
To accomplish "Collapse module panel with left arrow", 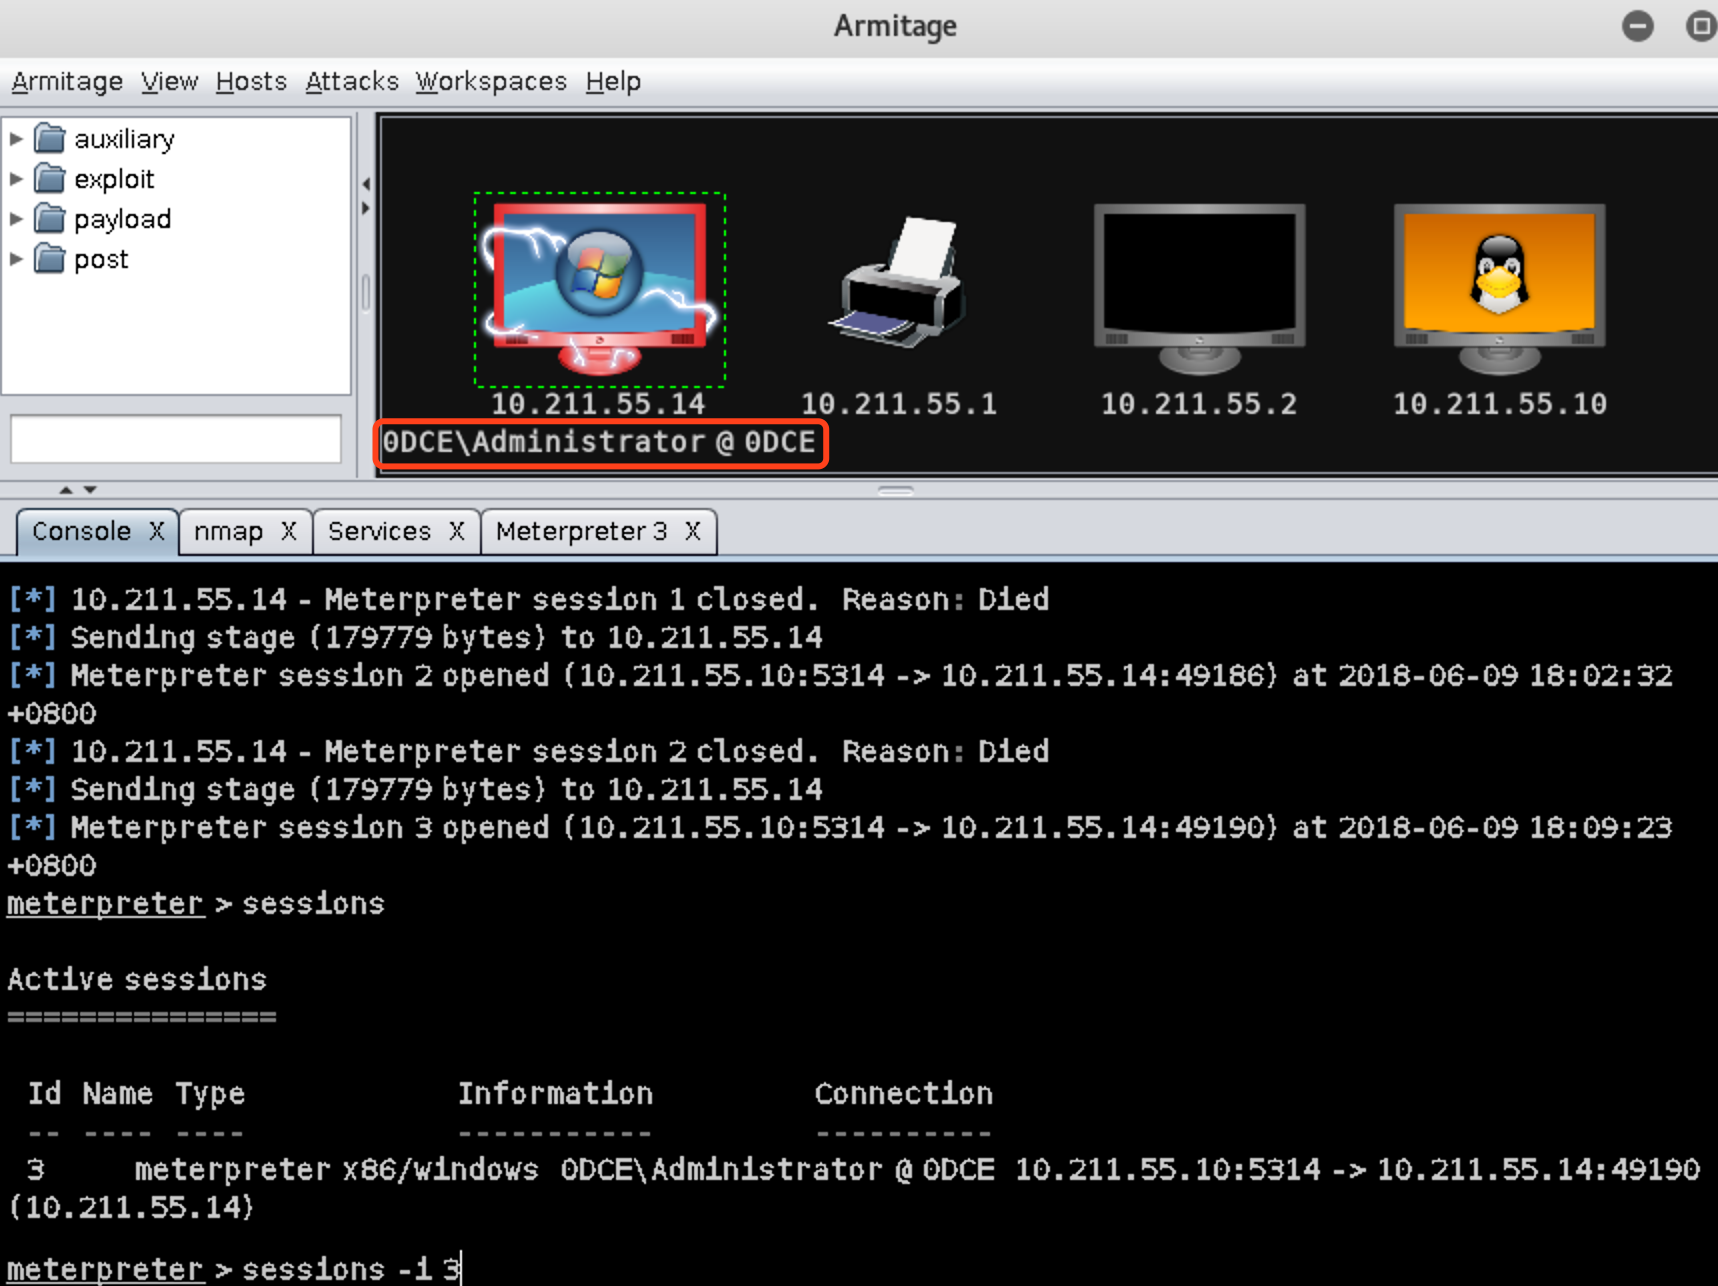I will (366, 184).
